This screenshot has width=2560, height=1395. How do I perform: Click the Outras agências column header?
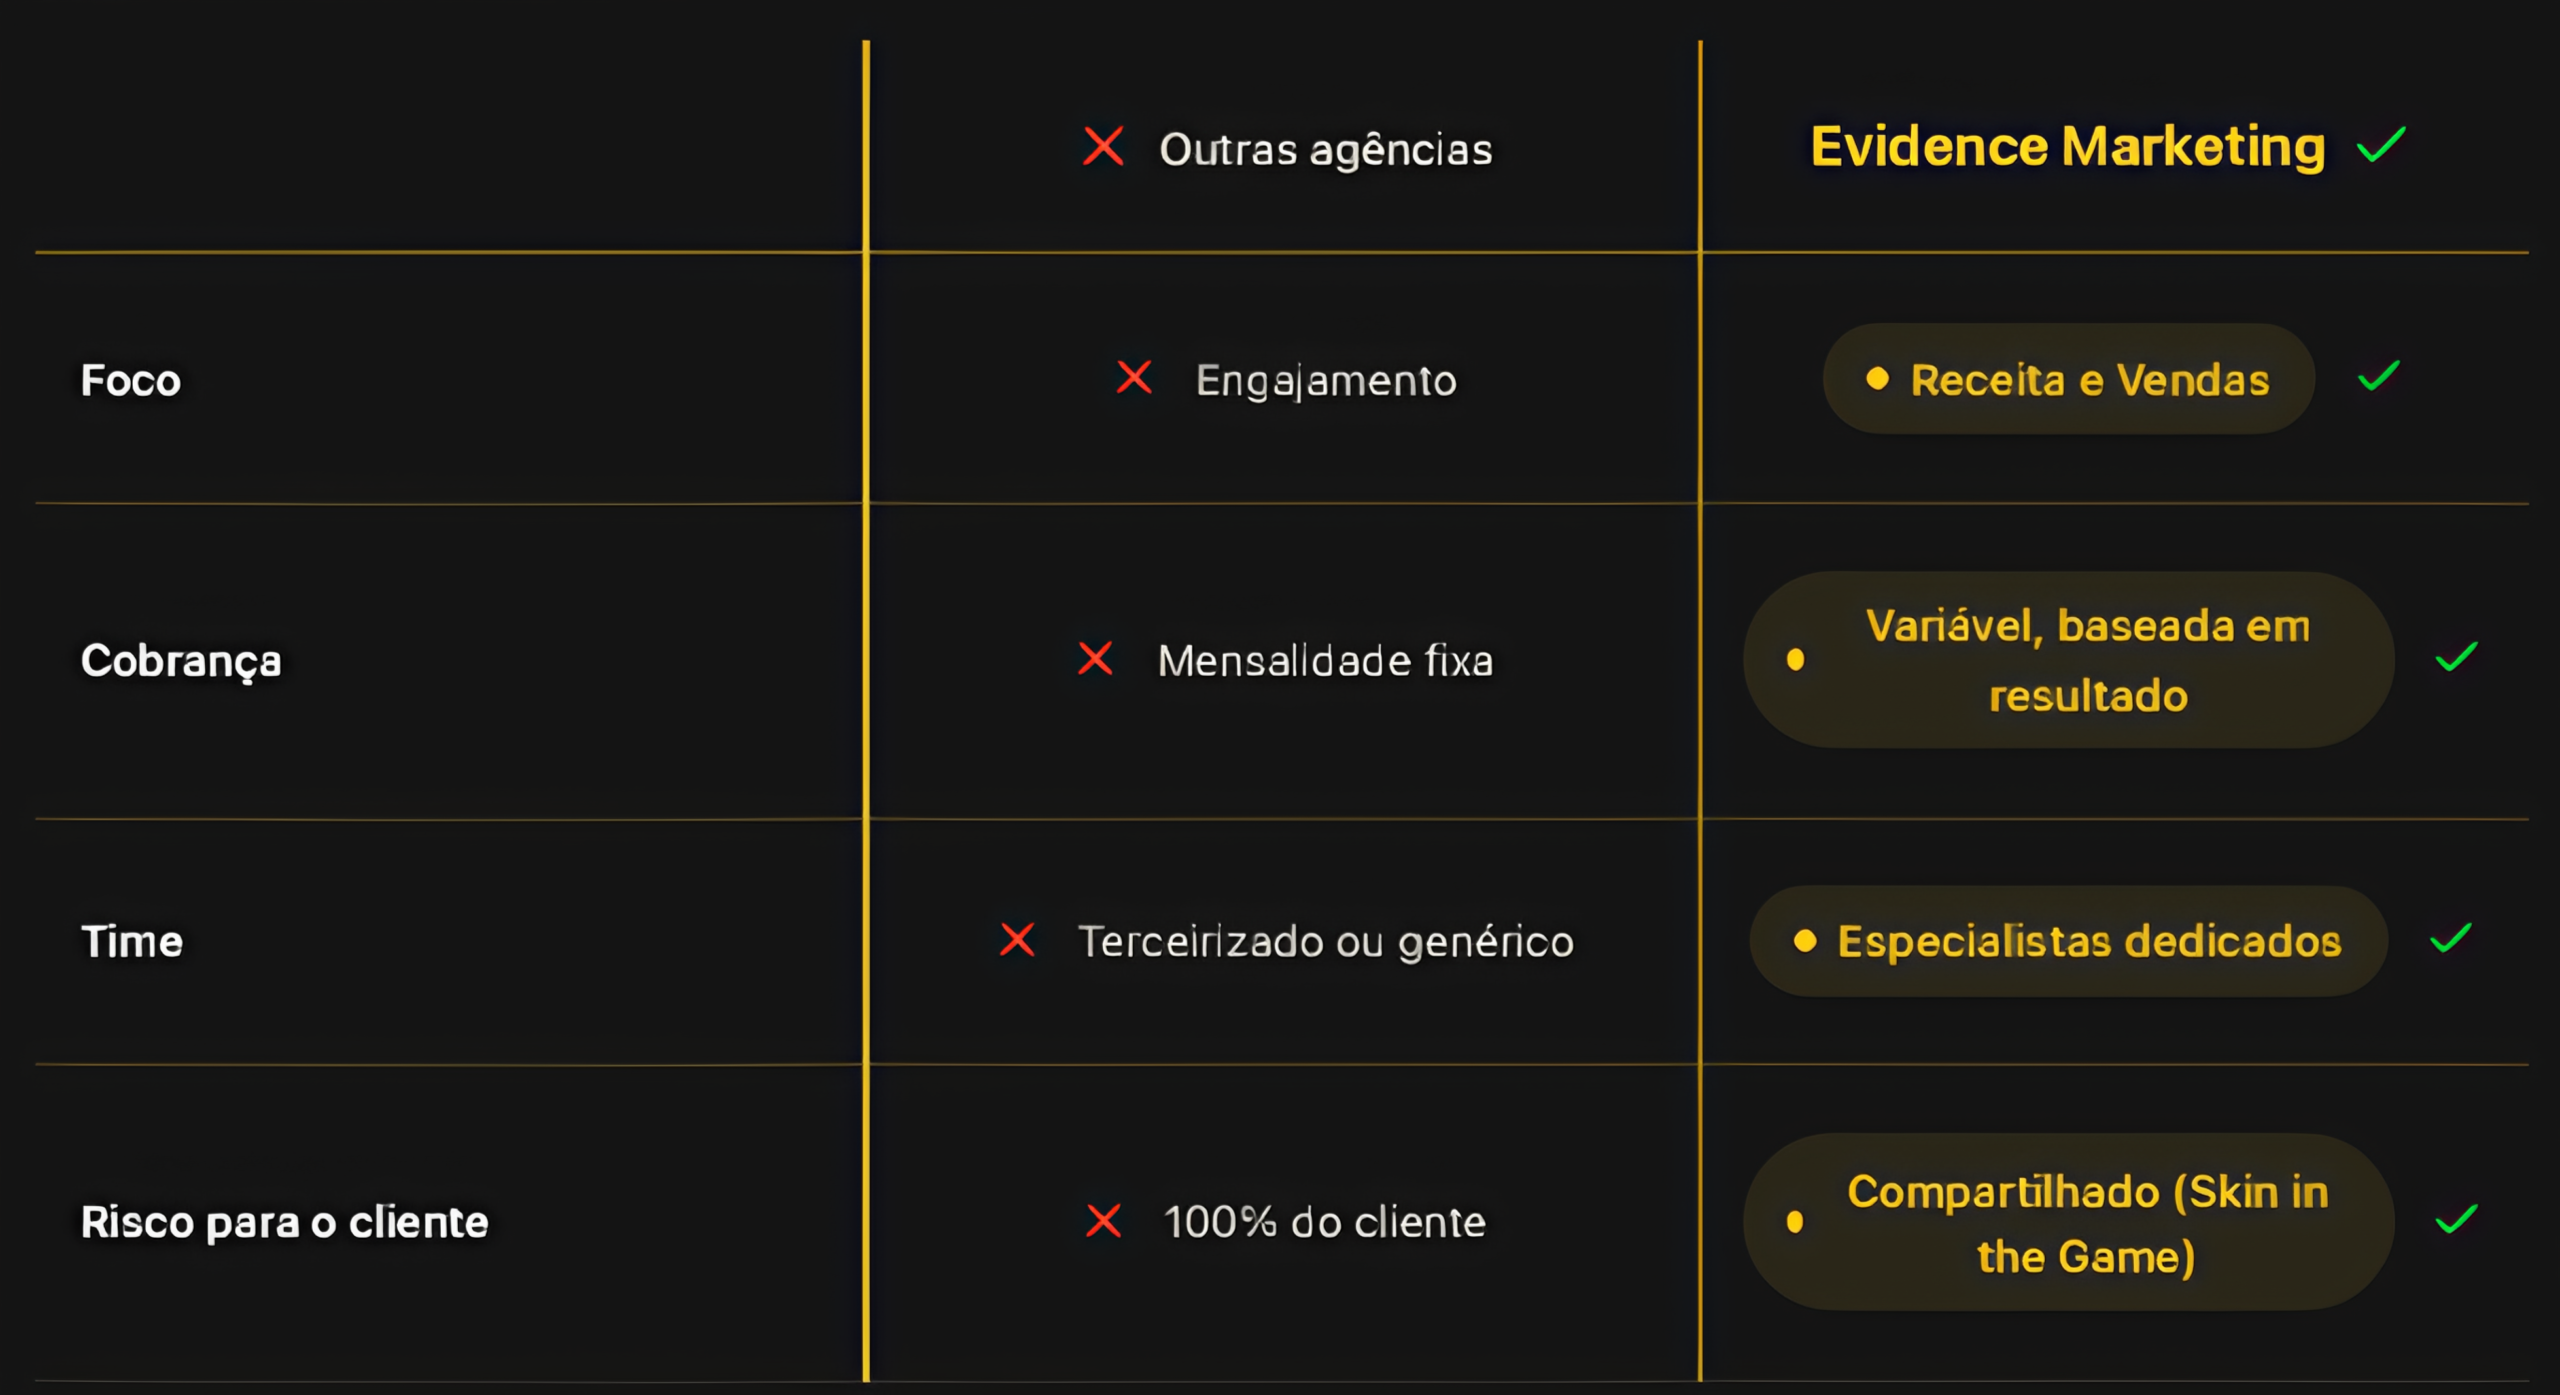[1325, 150]
